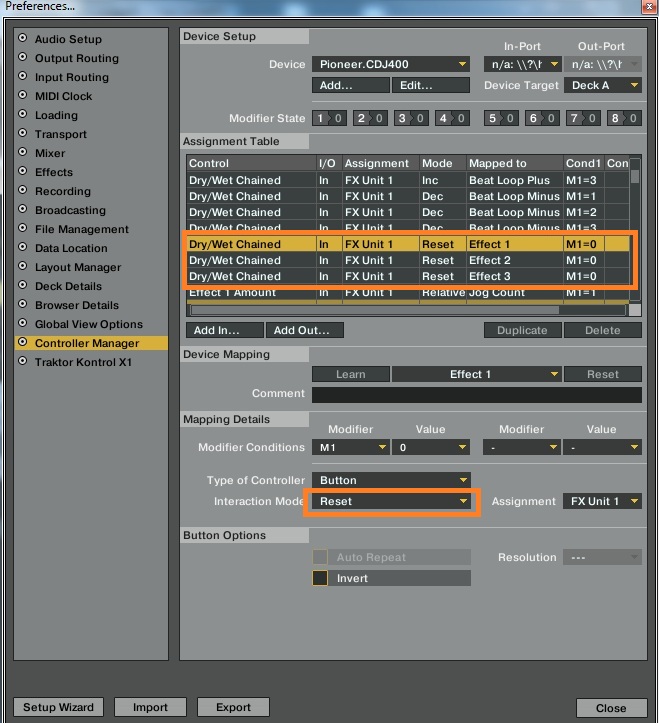659x723 pixels.
Task: Open the first modifier Value 0 dropdown
Action: [x=431, y=447]
